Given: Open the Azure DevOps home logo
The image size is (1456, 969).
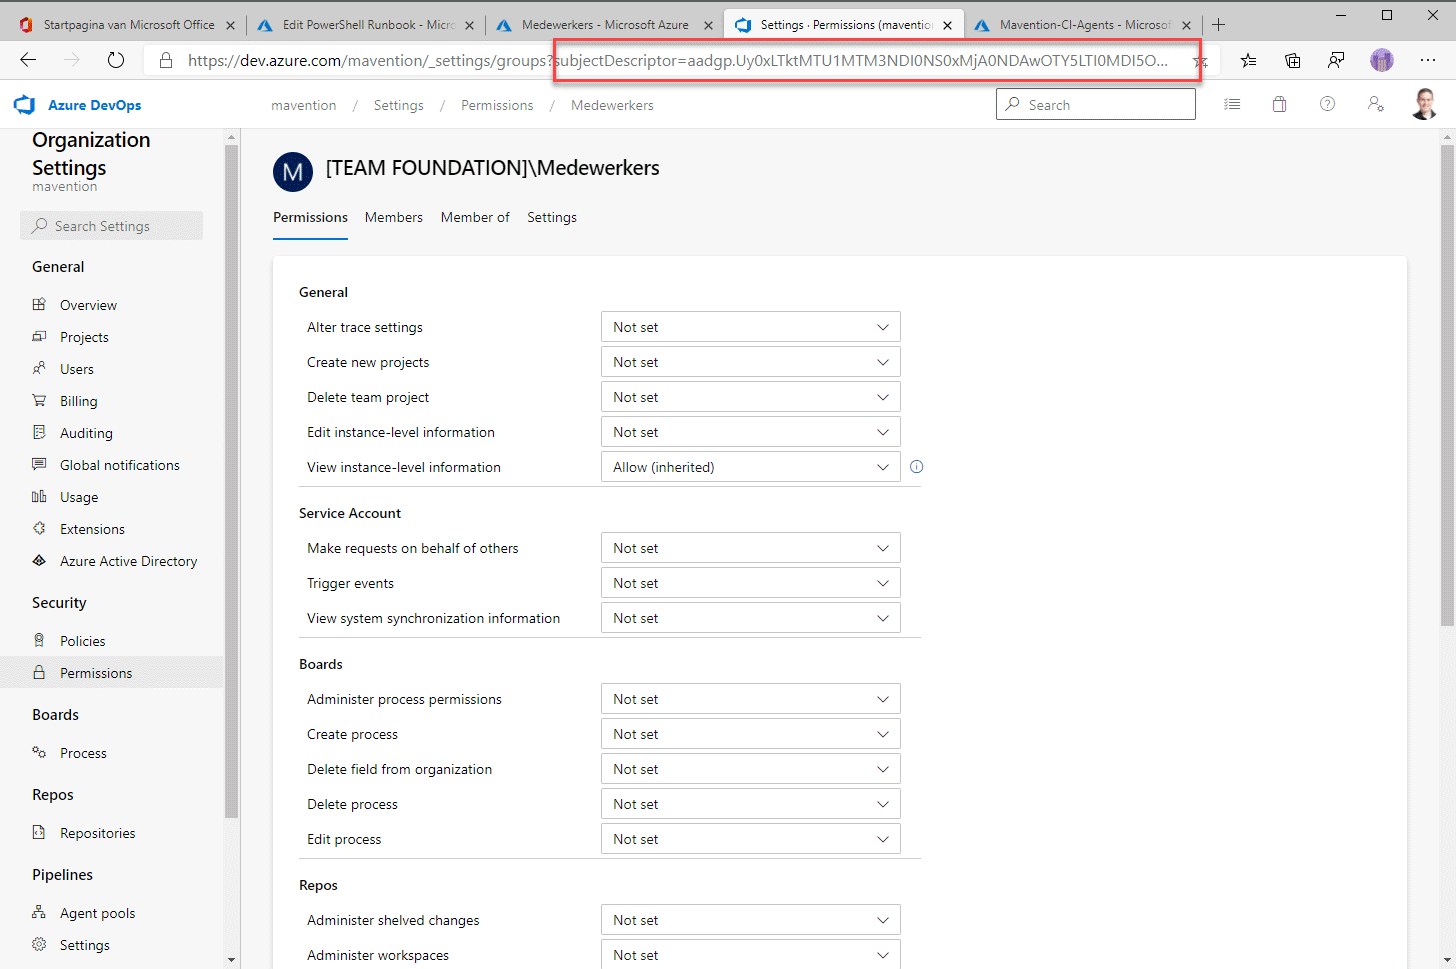Looking at the screenshot, I should tap(25, 105).
